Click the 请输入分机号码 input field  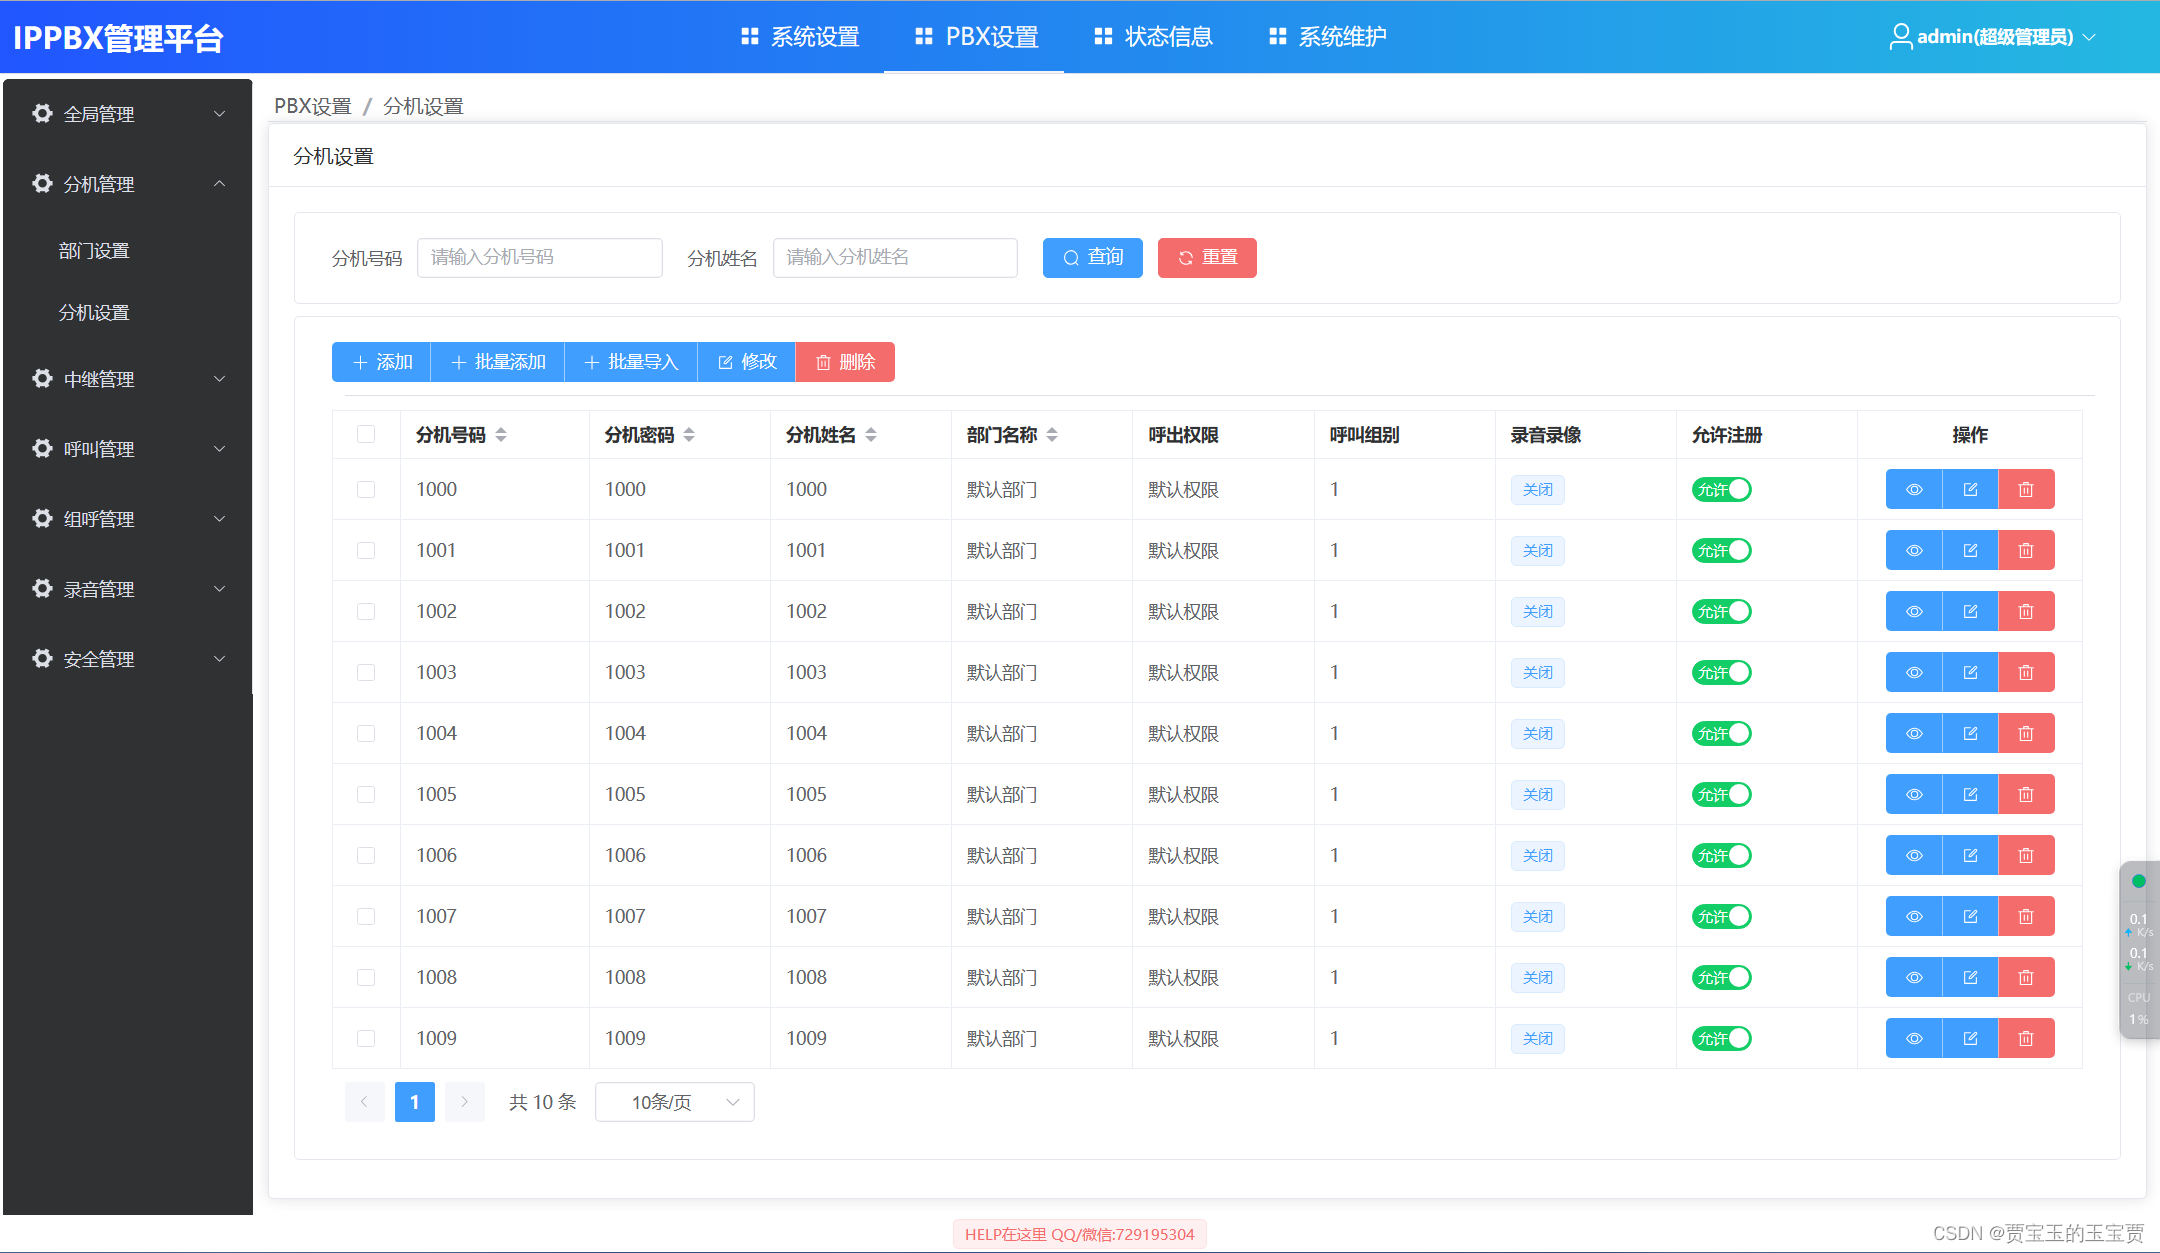[x=539, y=258]
